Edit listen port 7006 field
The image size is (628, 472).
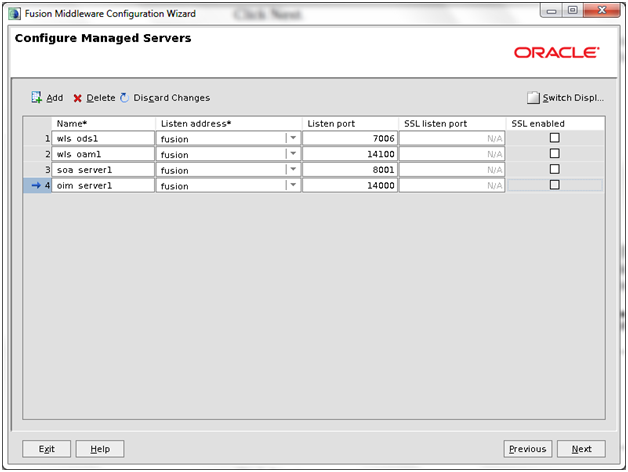point(350,138)
